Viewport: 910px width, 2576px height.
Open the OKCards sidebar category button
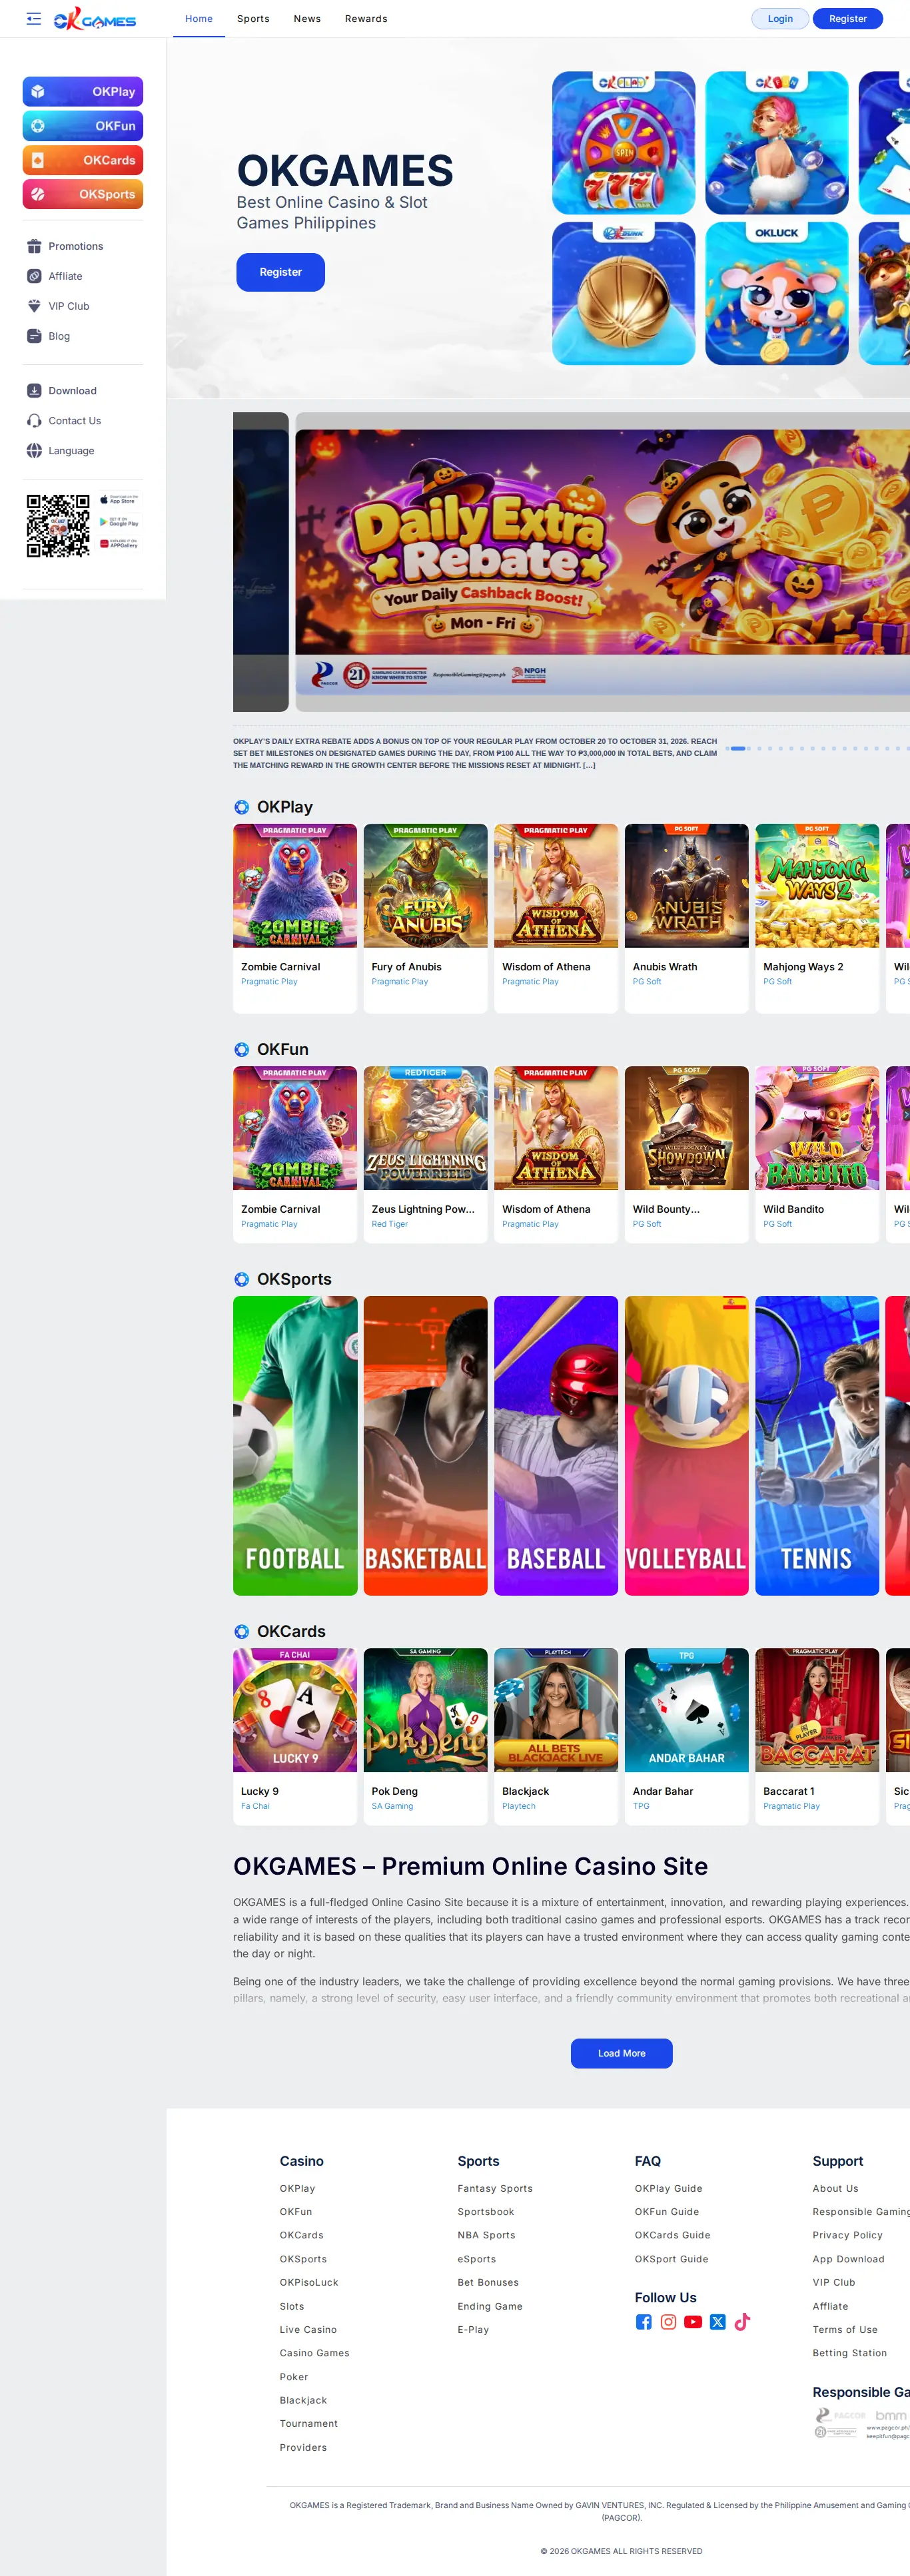83,160
